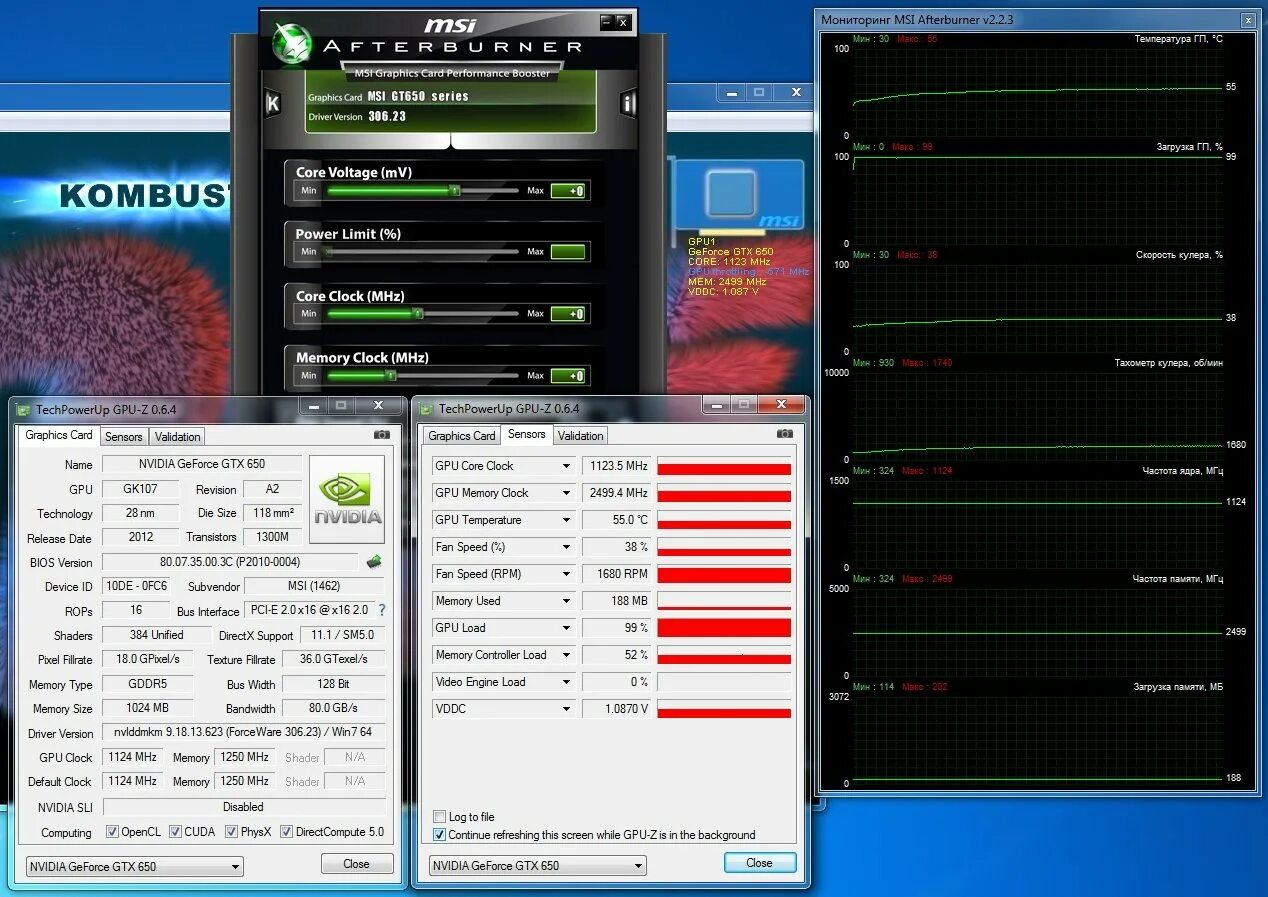
Task: Click the Power Limit (%) slider track
Action: (423, 252)
